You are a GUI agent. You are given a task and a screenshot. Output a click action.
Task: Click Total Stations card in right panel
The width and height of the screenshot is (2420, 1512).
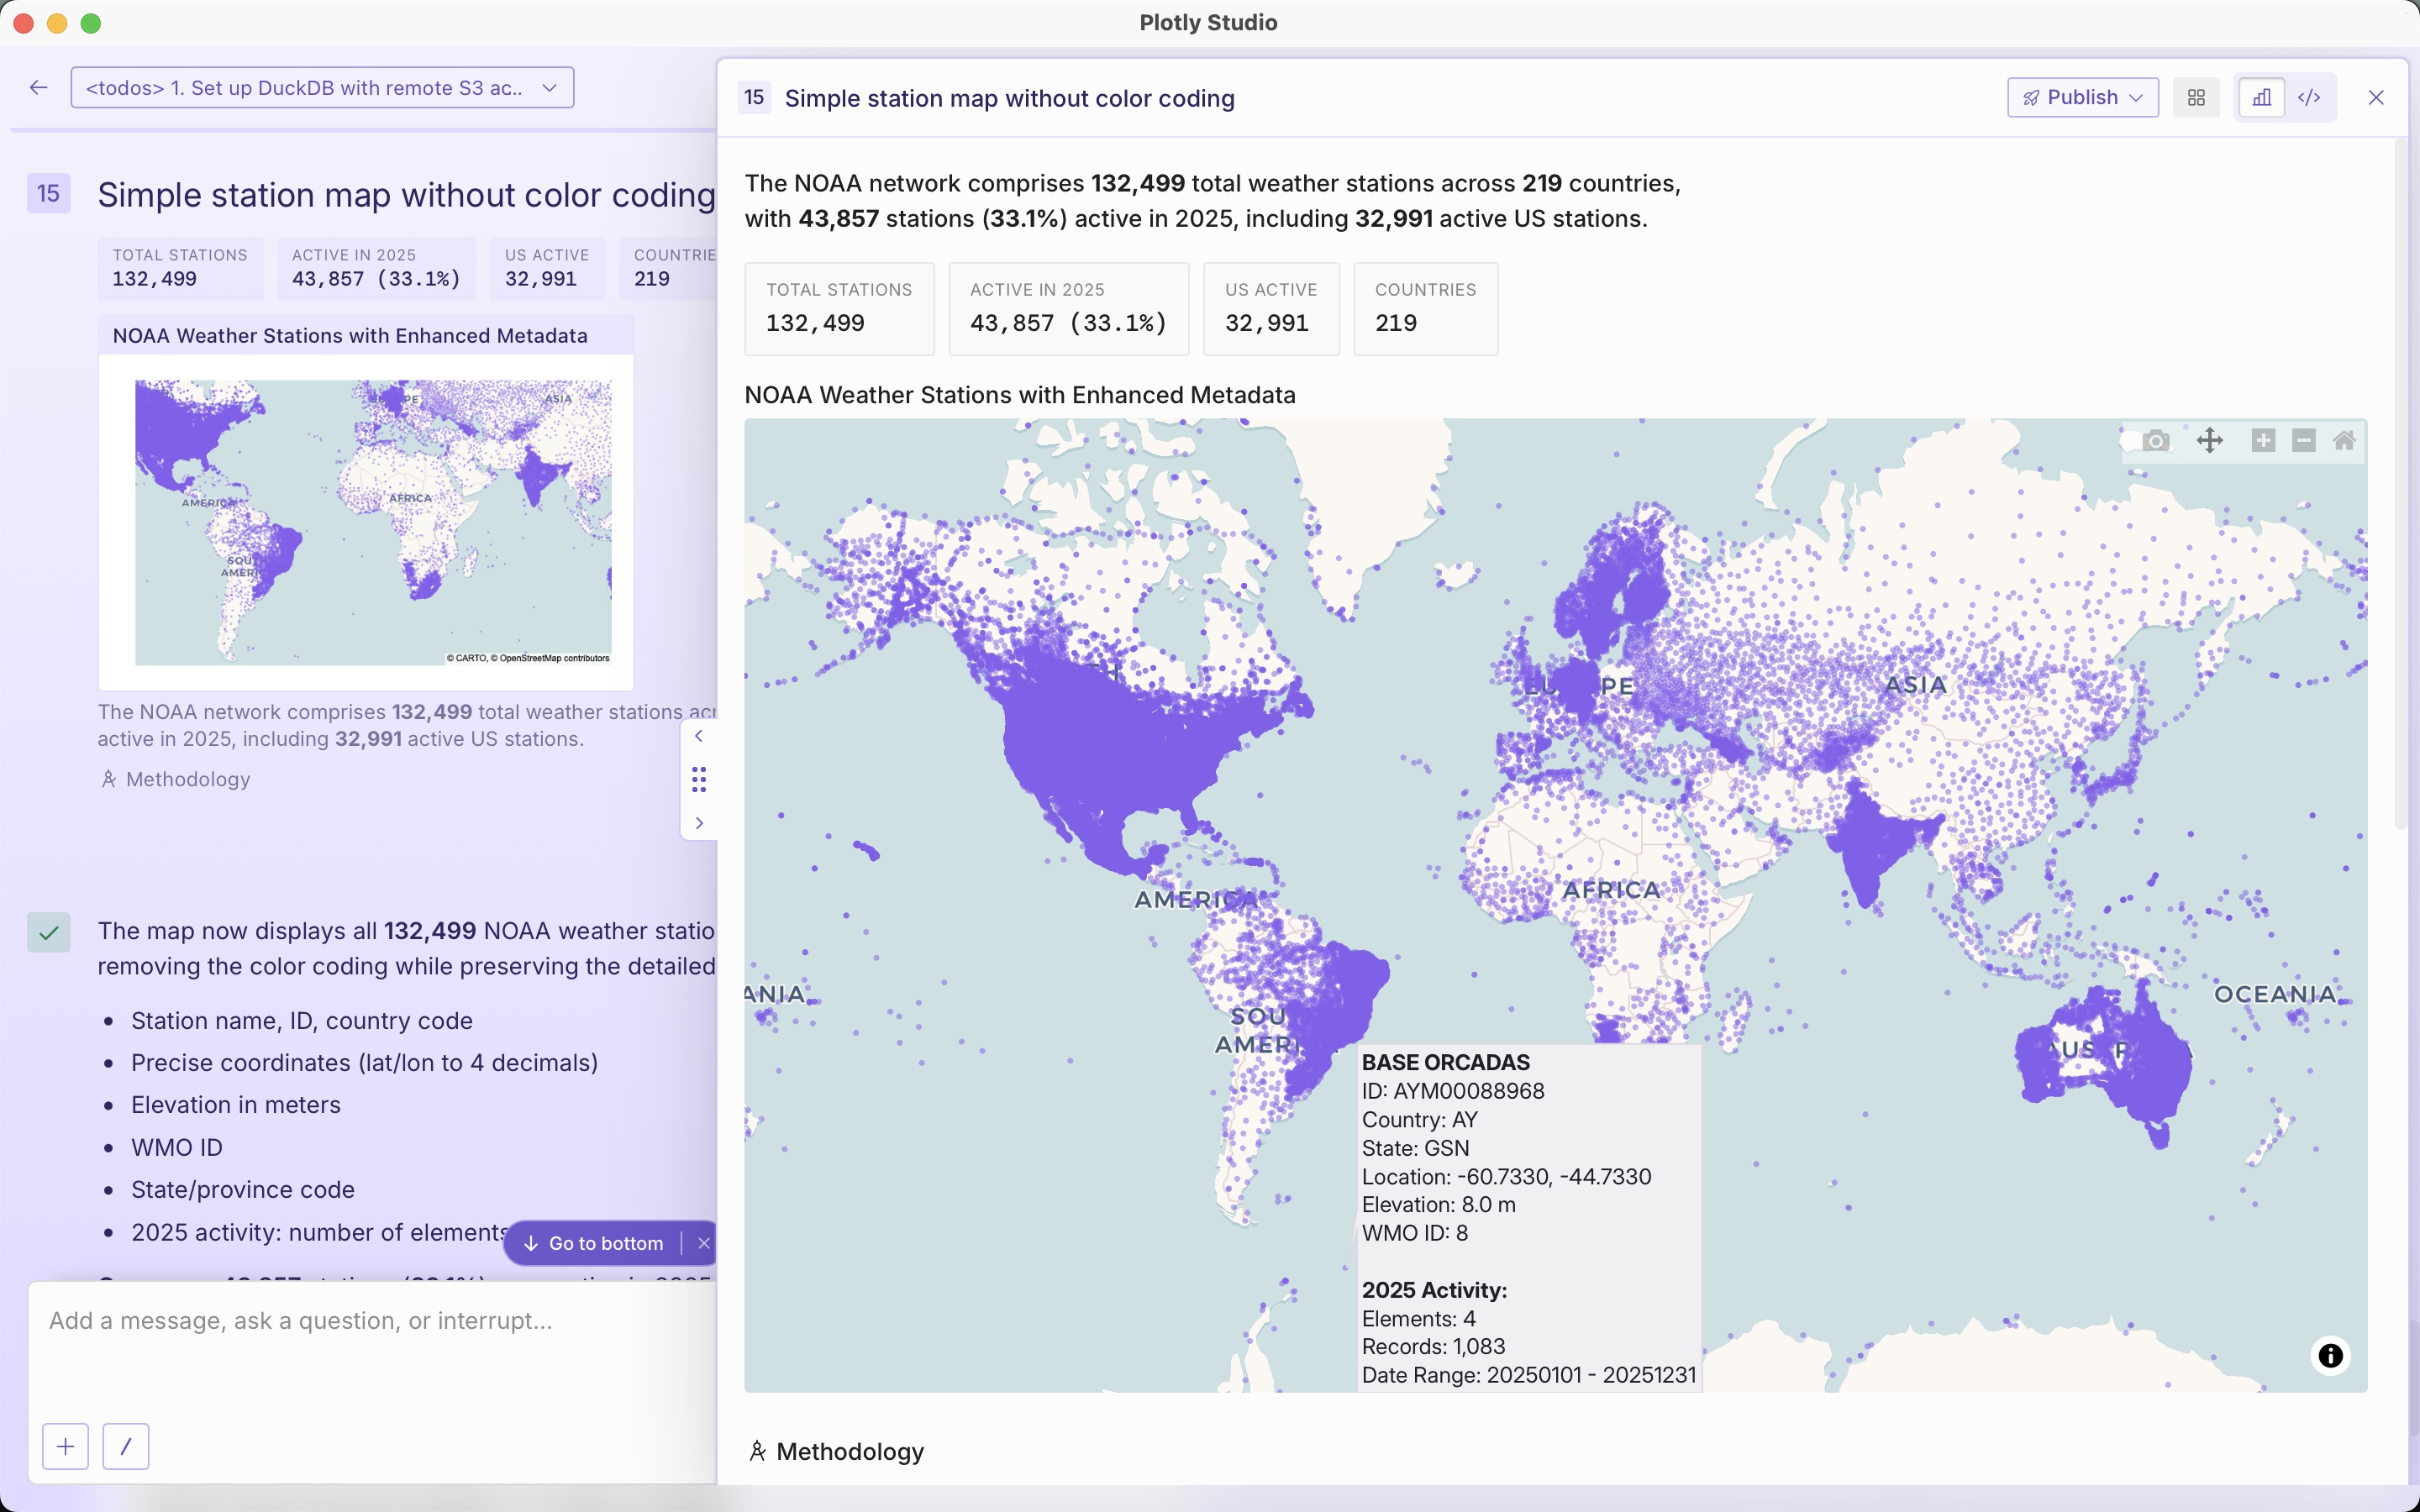click(839, 309)
